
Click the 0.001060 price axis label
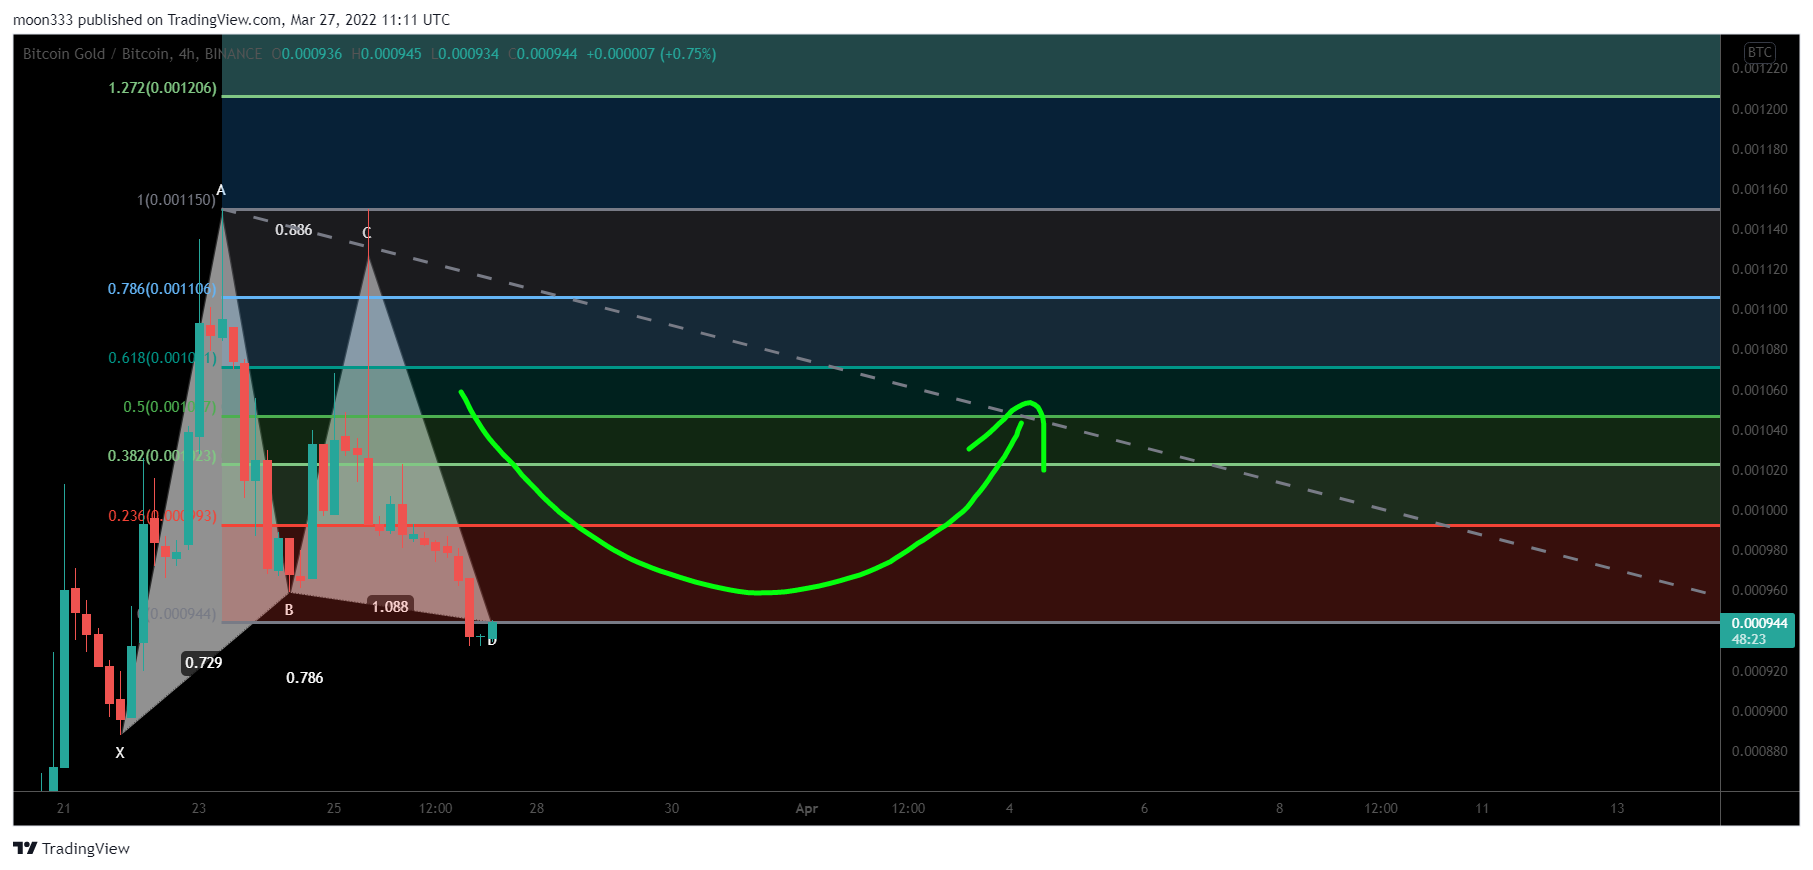[1760, 390]
